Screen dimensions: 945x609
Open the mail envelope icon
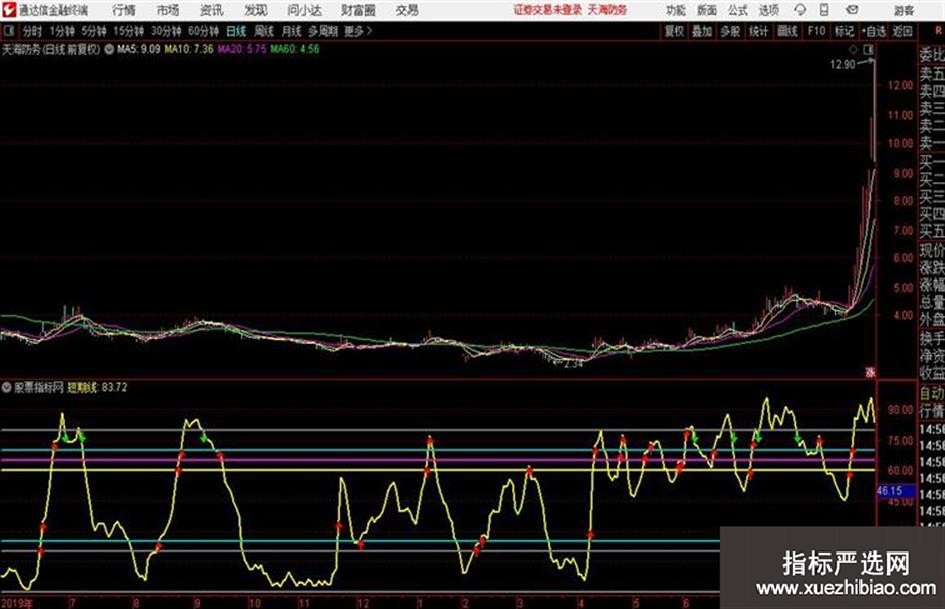(852, 10)
